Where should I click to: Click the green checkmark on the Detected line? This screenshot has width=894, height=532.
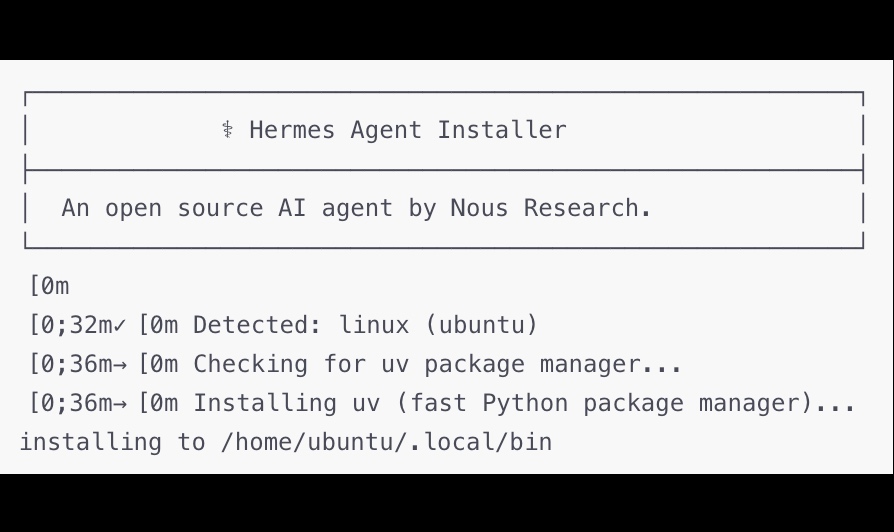click(x=120, y=325)
